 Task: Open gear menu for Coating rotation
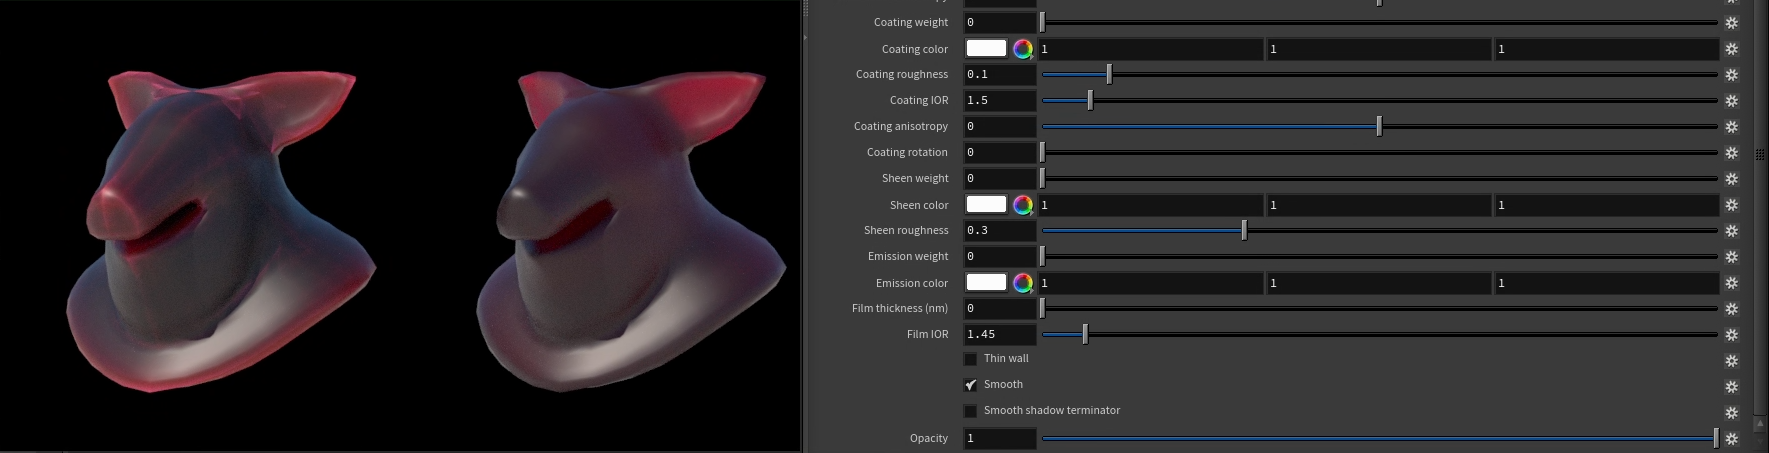(x=1732, y=153)
